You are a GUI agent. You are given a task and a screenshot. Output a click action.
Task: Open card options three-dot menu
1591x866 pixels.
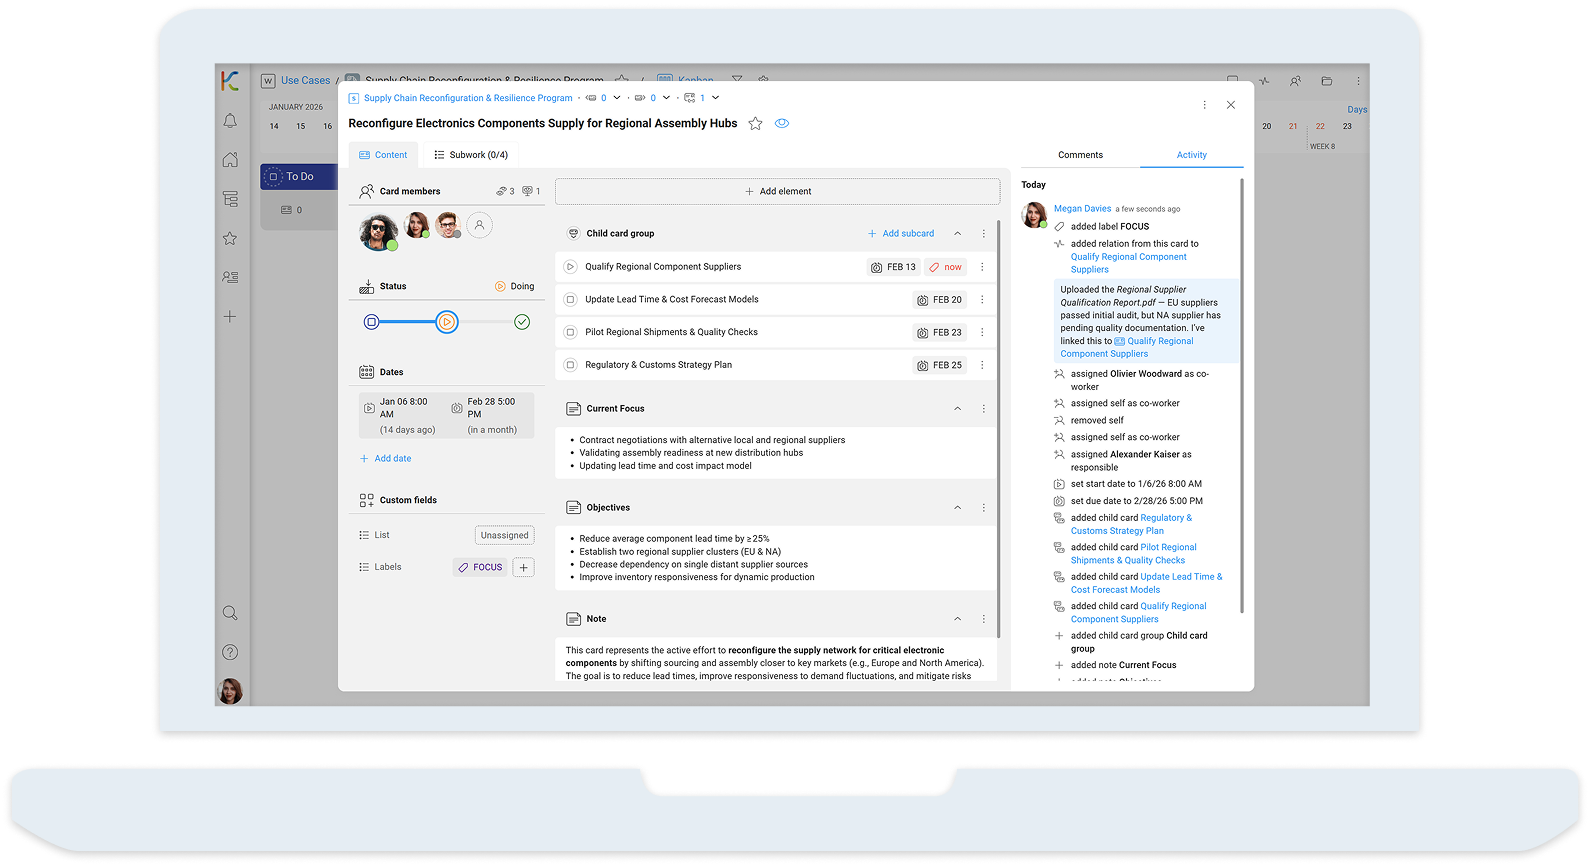(1204, 105)
